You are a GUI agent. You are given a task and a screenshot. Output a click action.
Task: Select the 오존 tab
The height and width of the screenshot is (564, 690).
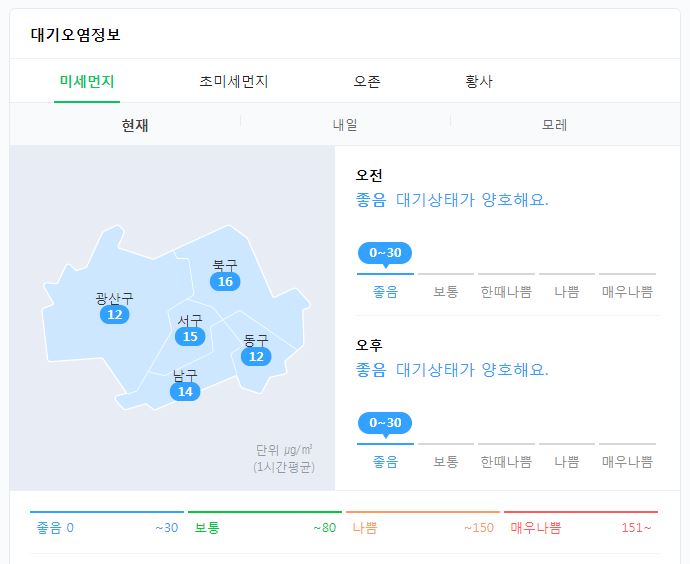pyautogui.click(x=367, y=82)
